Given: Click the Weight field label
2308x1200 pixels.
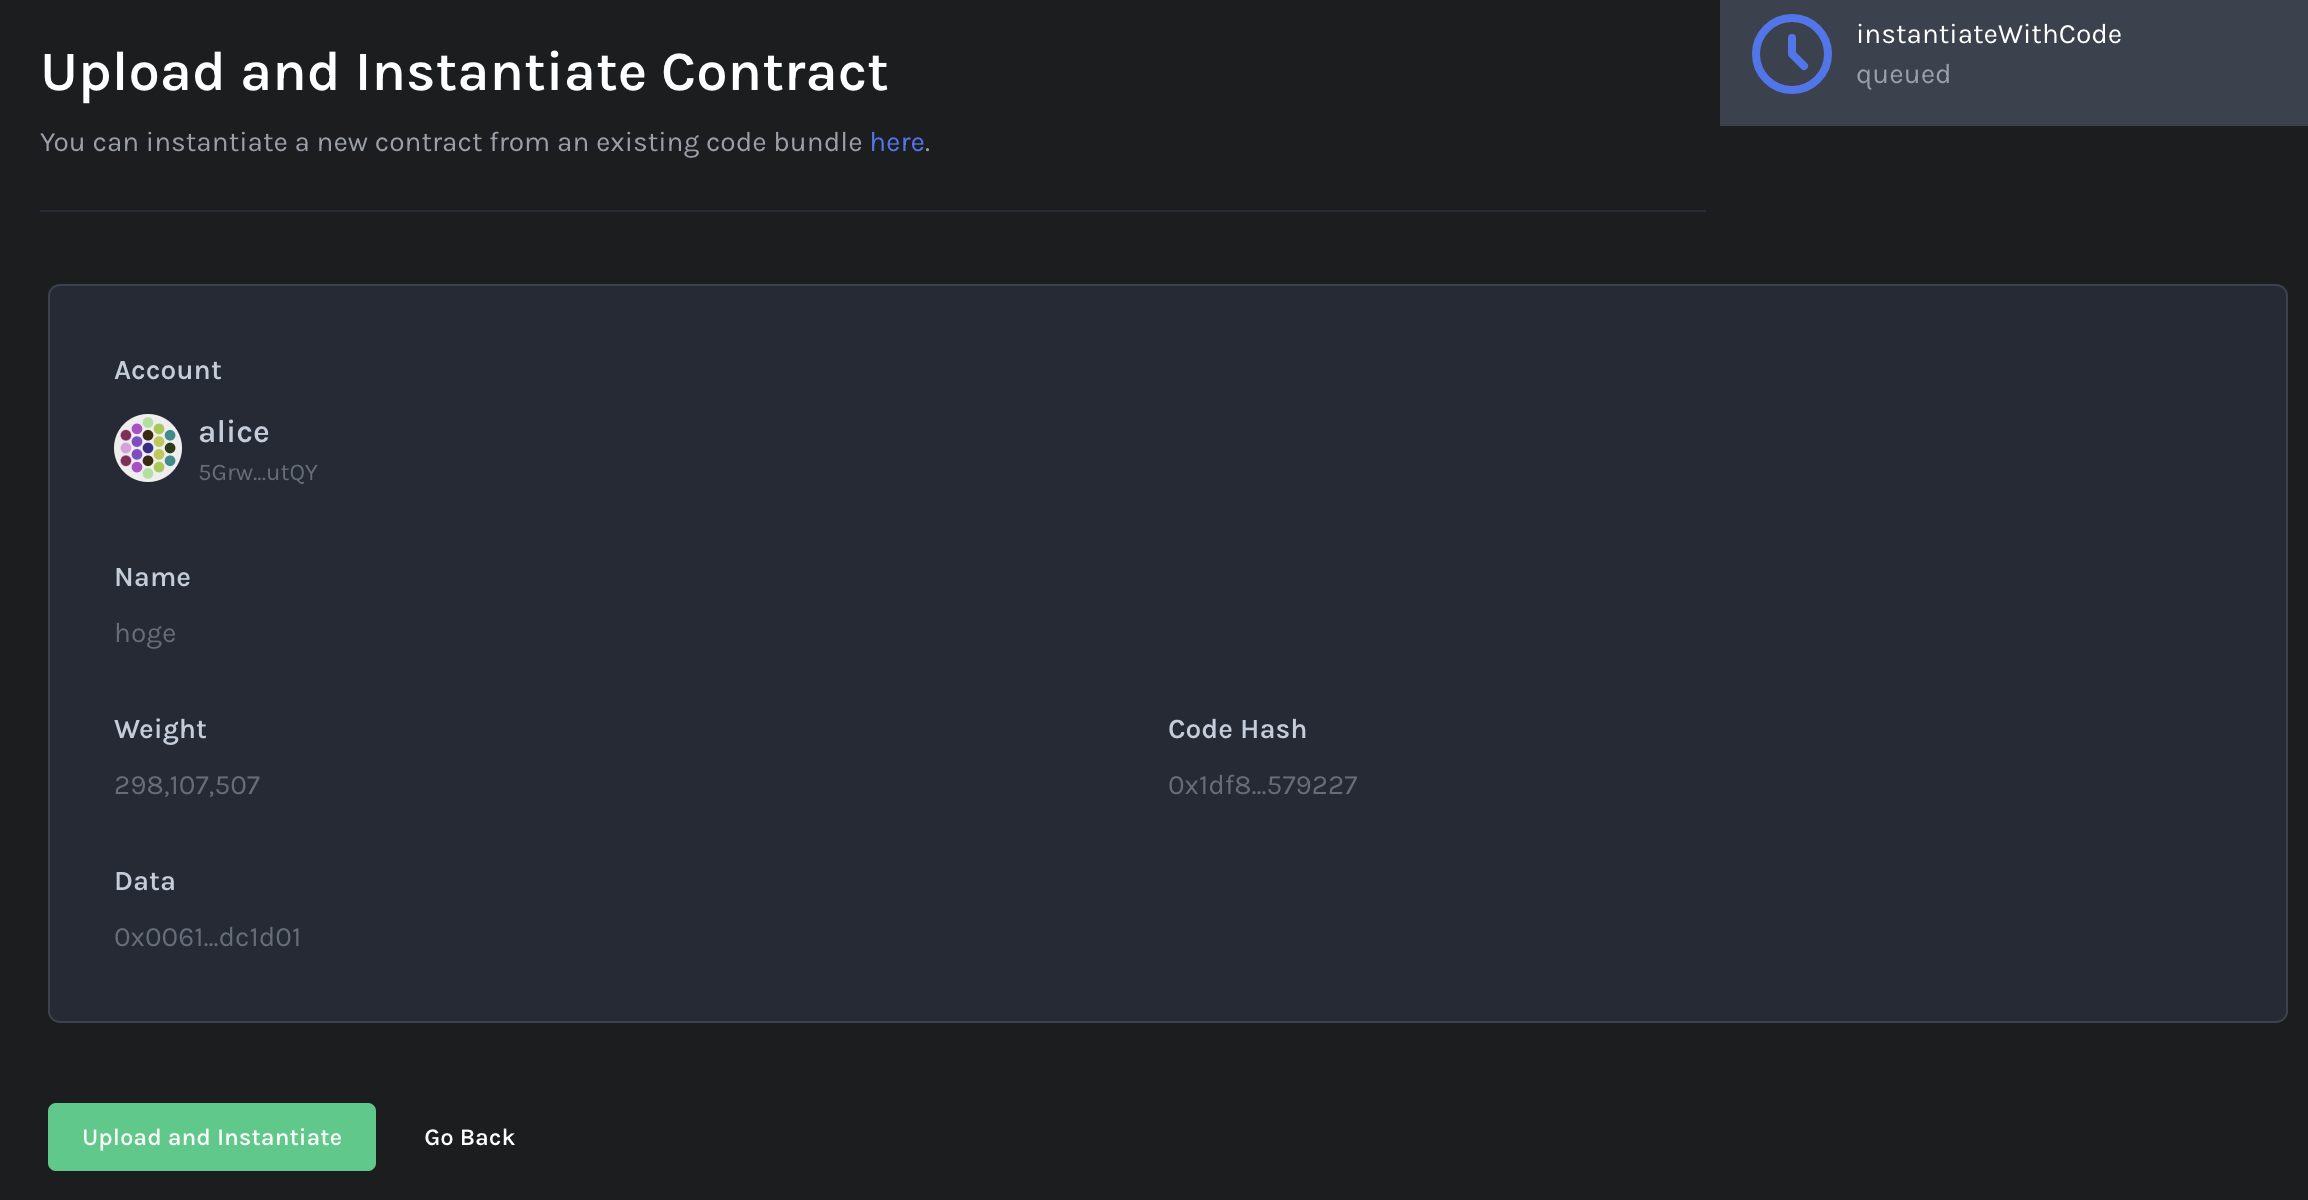Looking at the screenshot, I should [160, 730].
